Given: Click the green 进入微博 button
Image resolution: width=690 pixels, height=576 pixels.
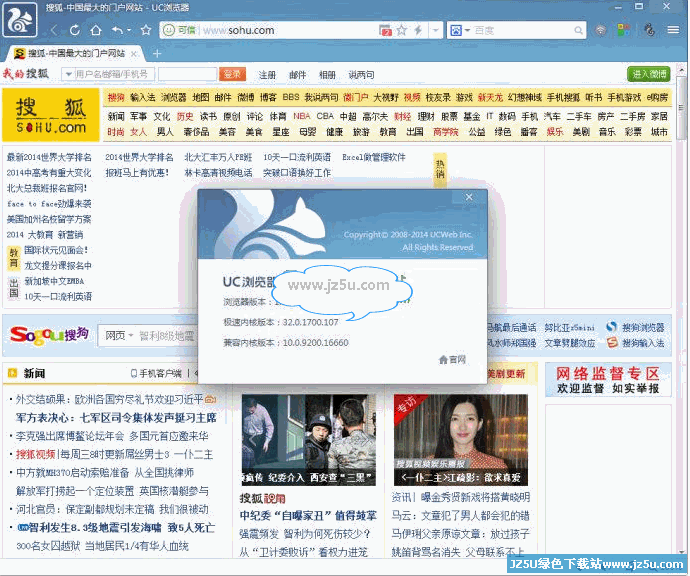Looking at the screenshot, I should click(x=649, y=74).
